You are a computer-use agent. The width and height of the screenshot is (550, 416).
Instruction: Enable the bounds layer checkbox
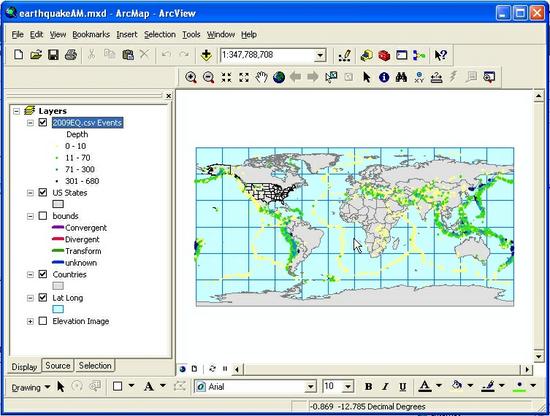click(42, 216)
